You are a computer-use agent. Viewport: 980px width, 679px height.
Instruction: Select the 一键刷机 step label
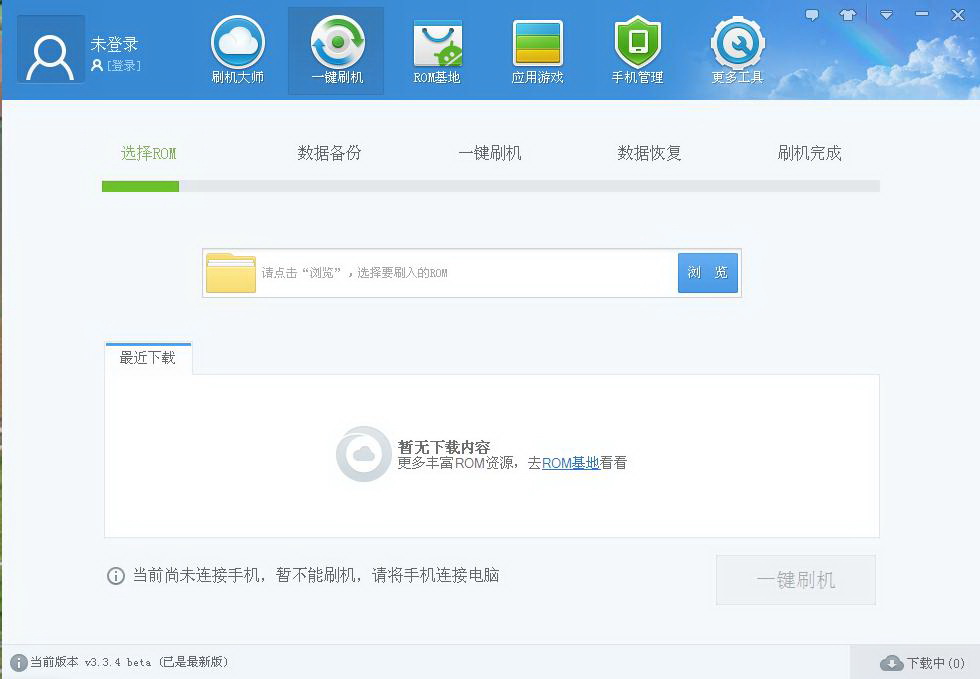489,153
